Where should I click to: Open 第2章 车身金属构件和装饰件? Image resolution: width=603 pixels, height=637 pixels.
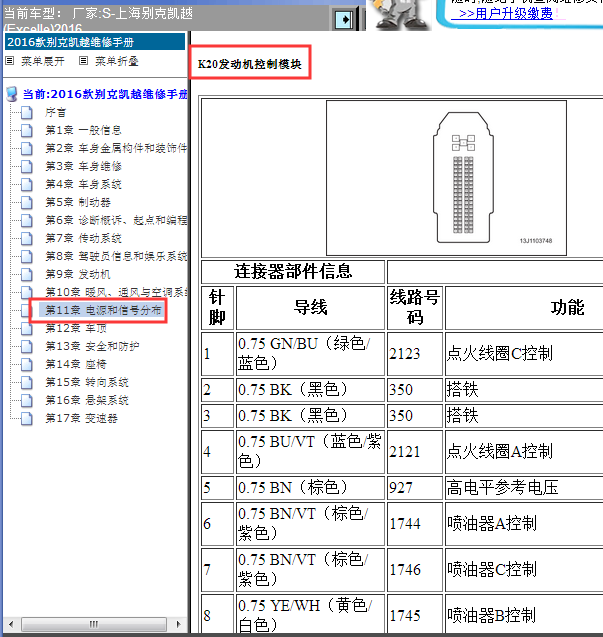116,148
